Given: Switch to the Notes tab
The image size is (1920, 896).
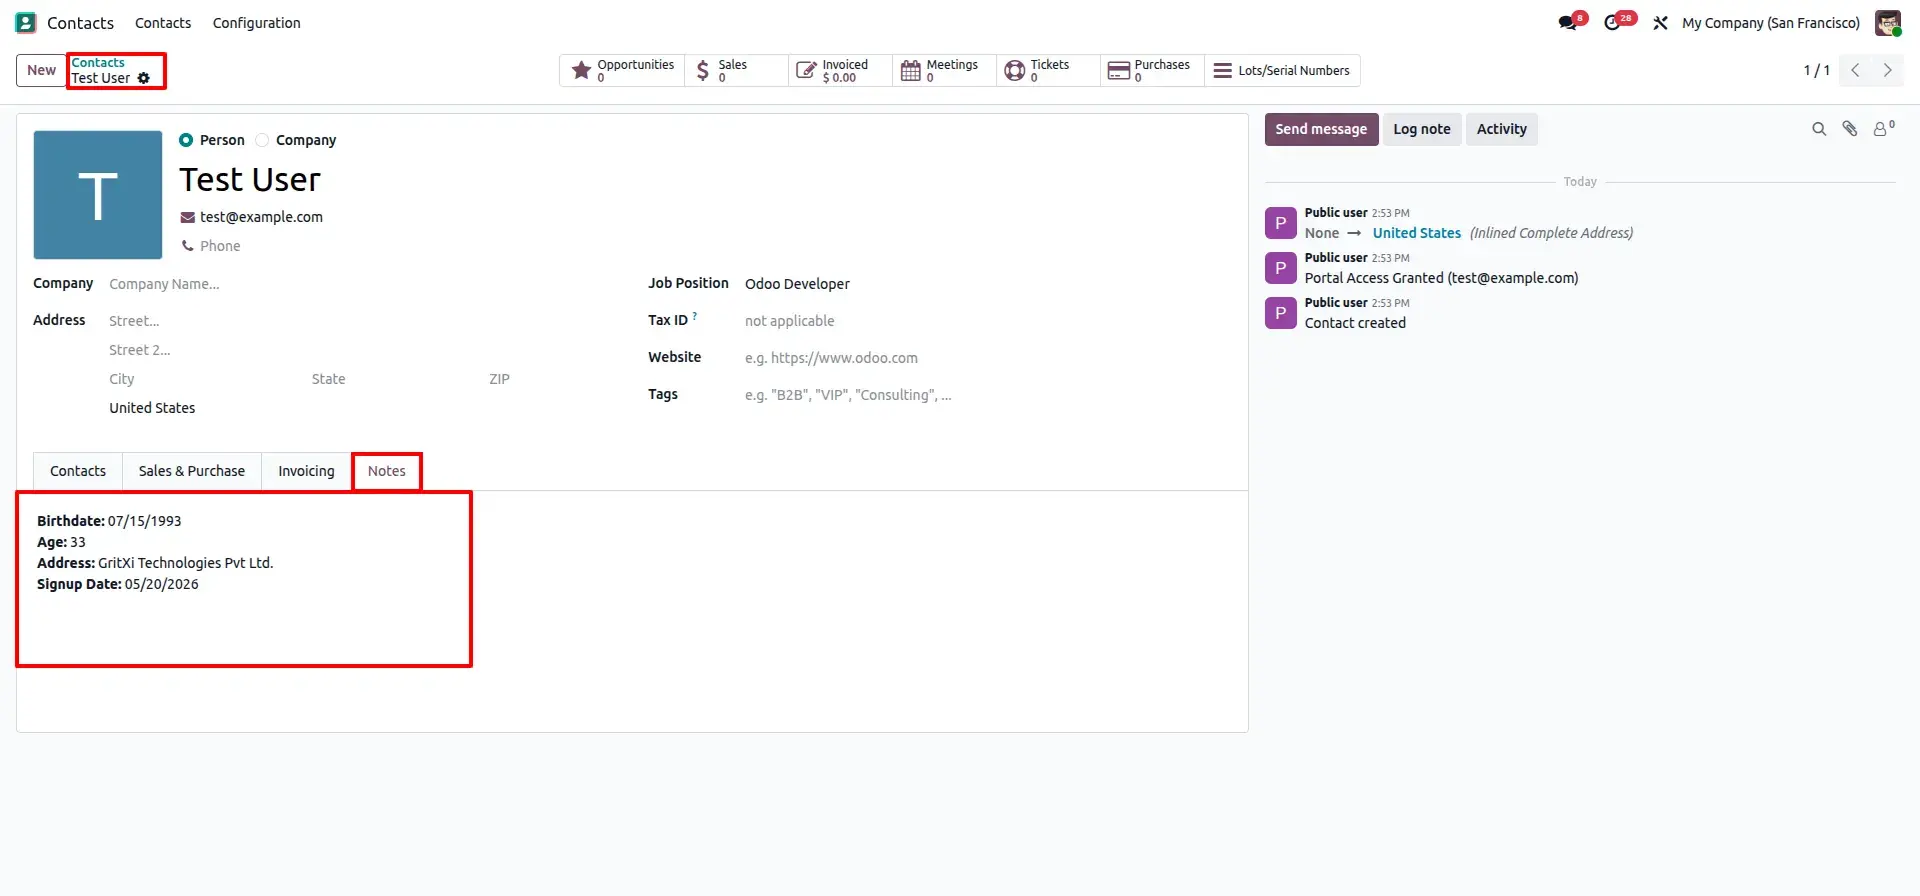Looking at the screenshot, I should click(x=387, y=471).
